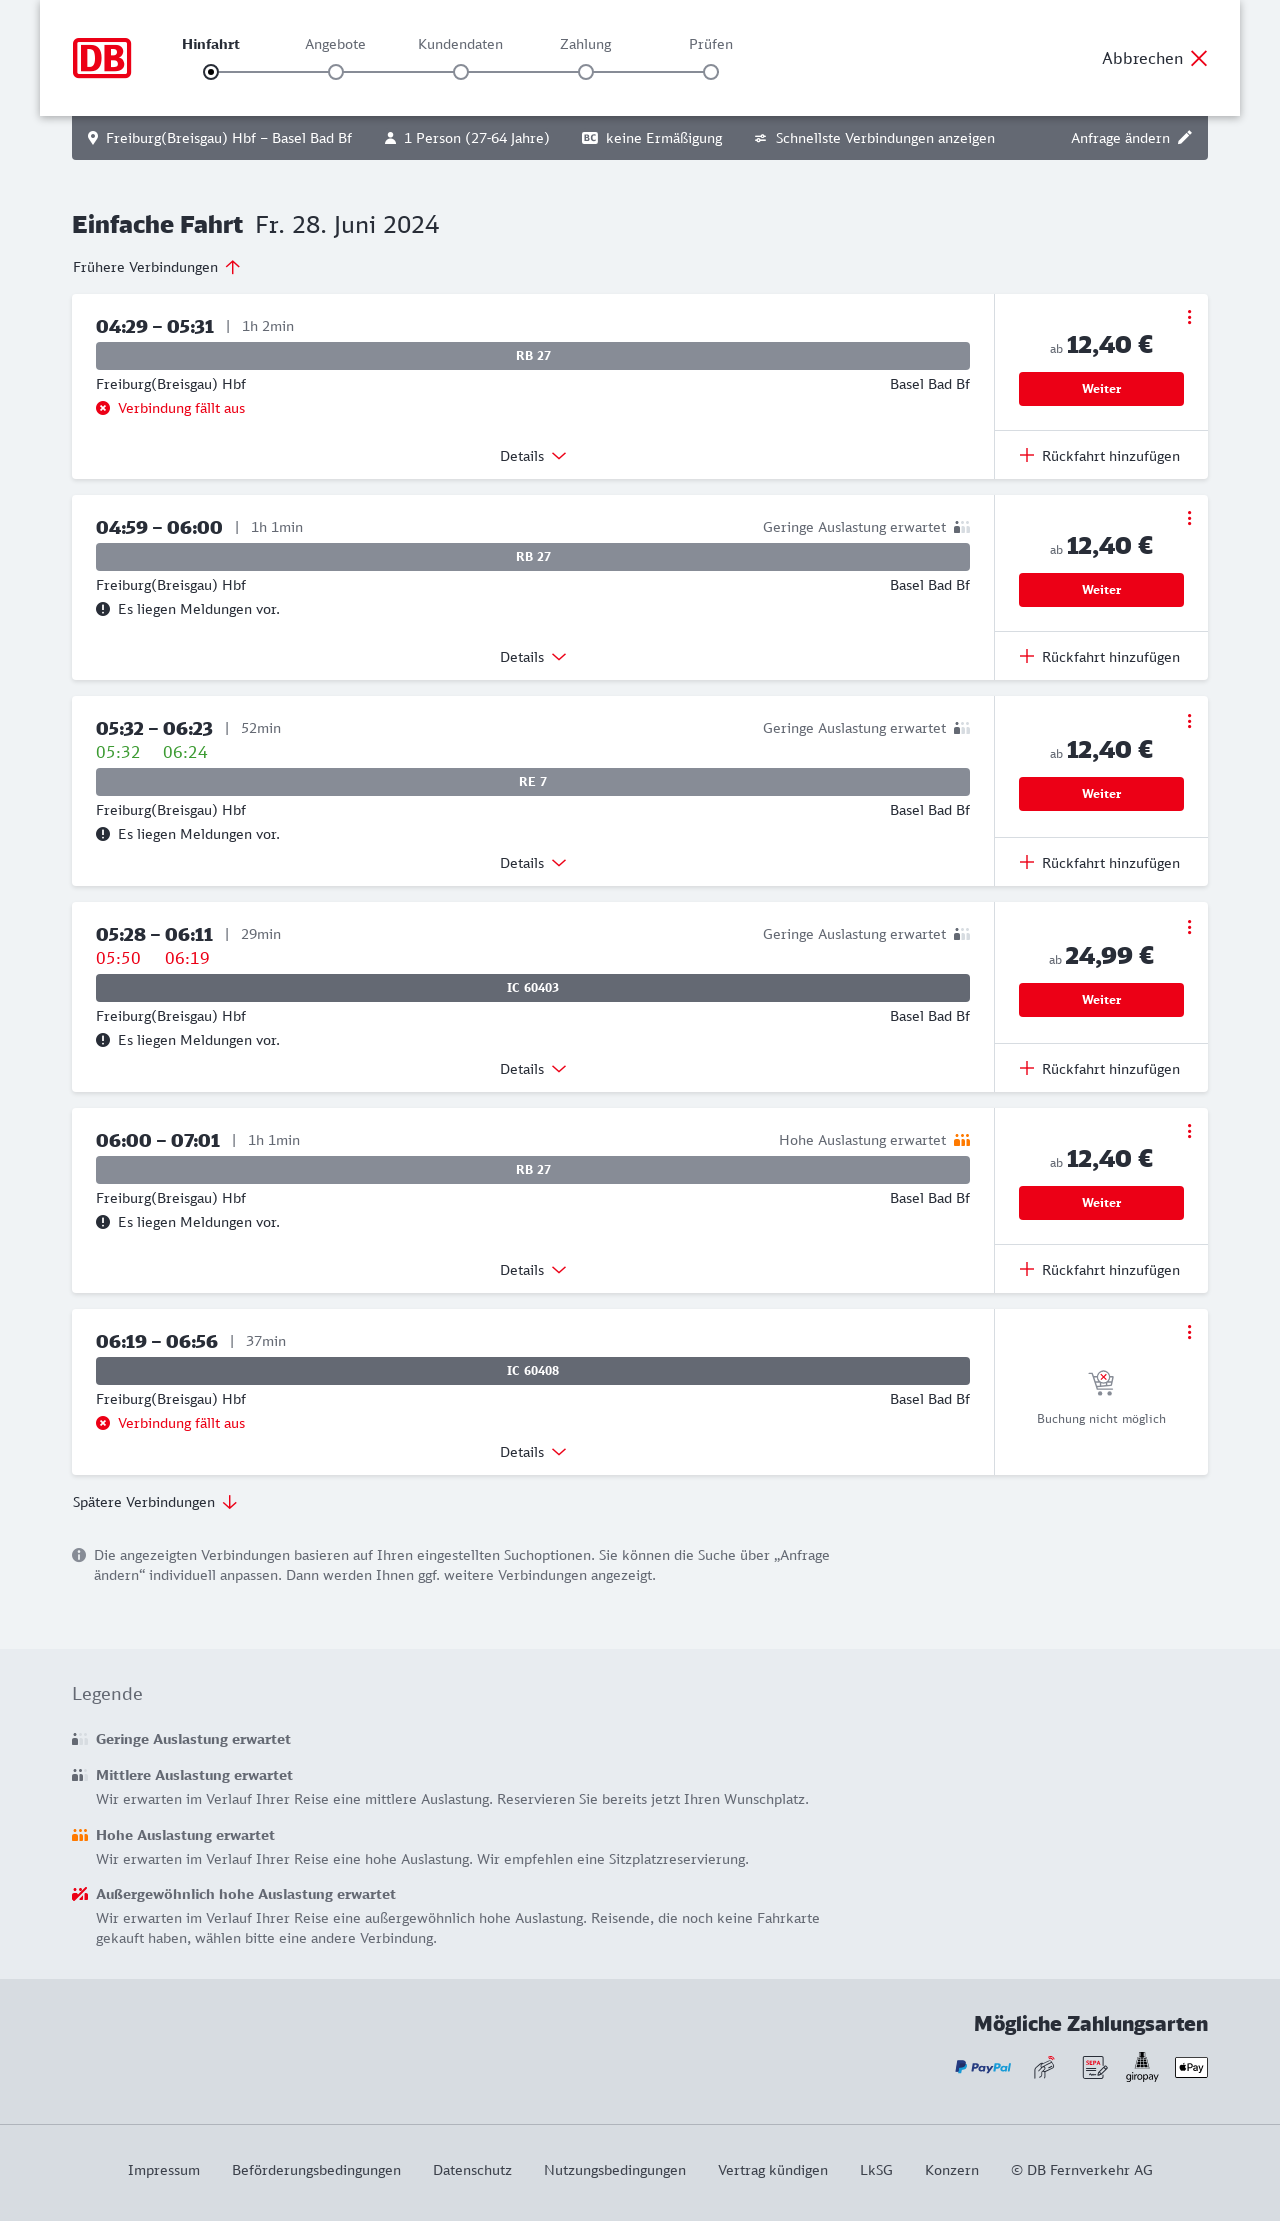Expand Details for the 04:29 RB 27 connection
This screenshot has width=1280, height=2221.
coord(533,456)
